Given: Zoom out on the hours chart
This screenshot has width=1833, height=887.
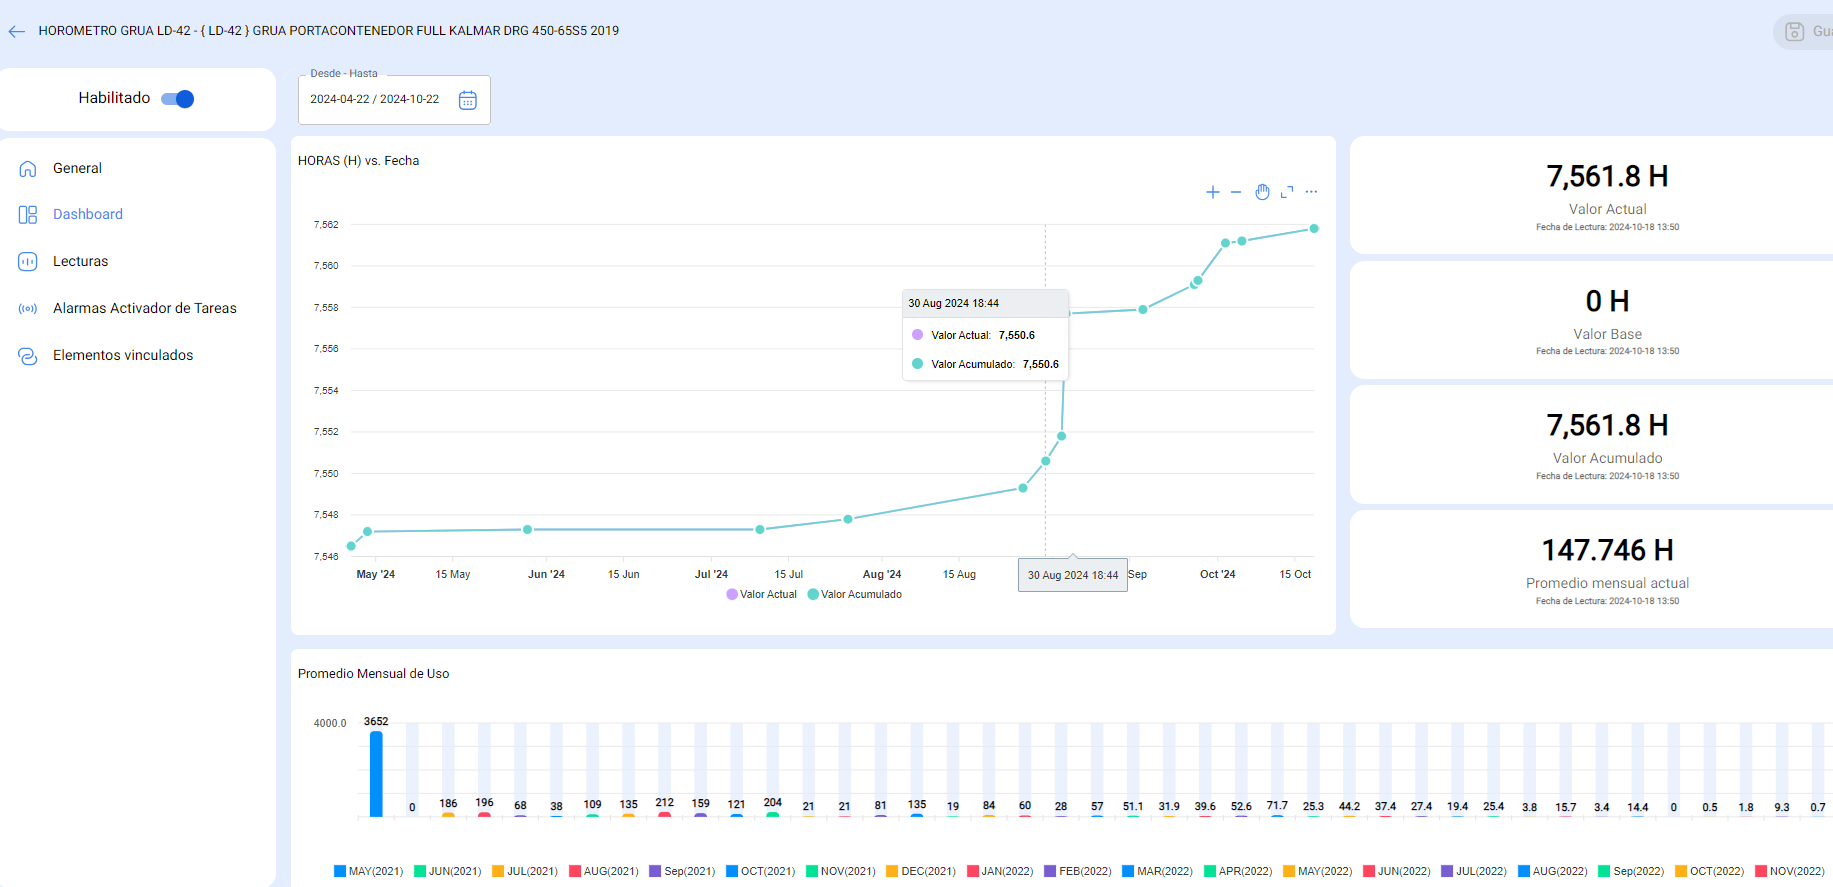Looking at the screenshot, I should (x=1236, y=192).
